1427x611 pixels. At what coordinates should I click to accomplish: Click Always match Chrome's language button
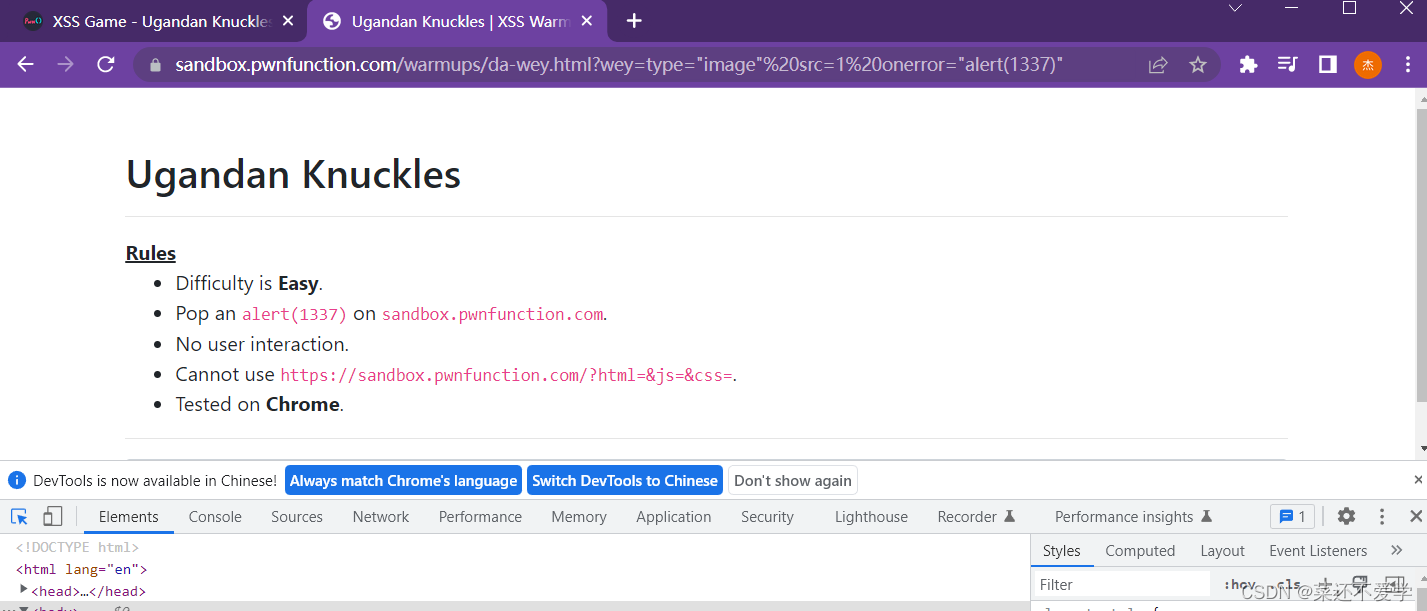[404, 481]
